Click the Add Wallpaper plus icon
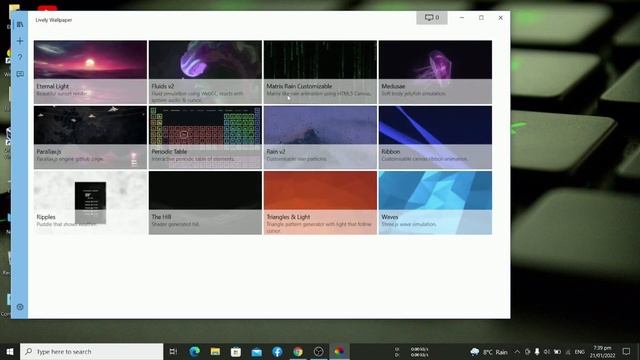 point(20,41)
